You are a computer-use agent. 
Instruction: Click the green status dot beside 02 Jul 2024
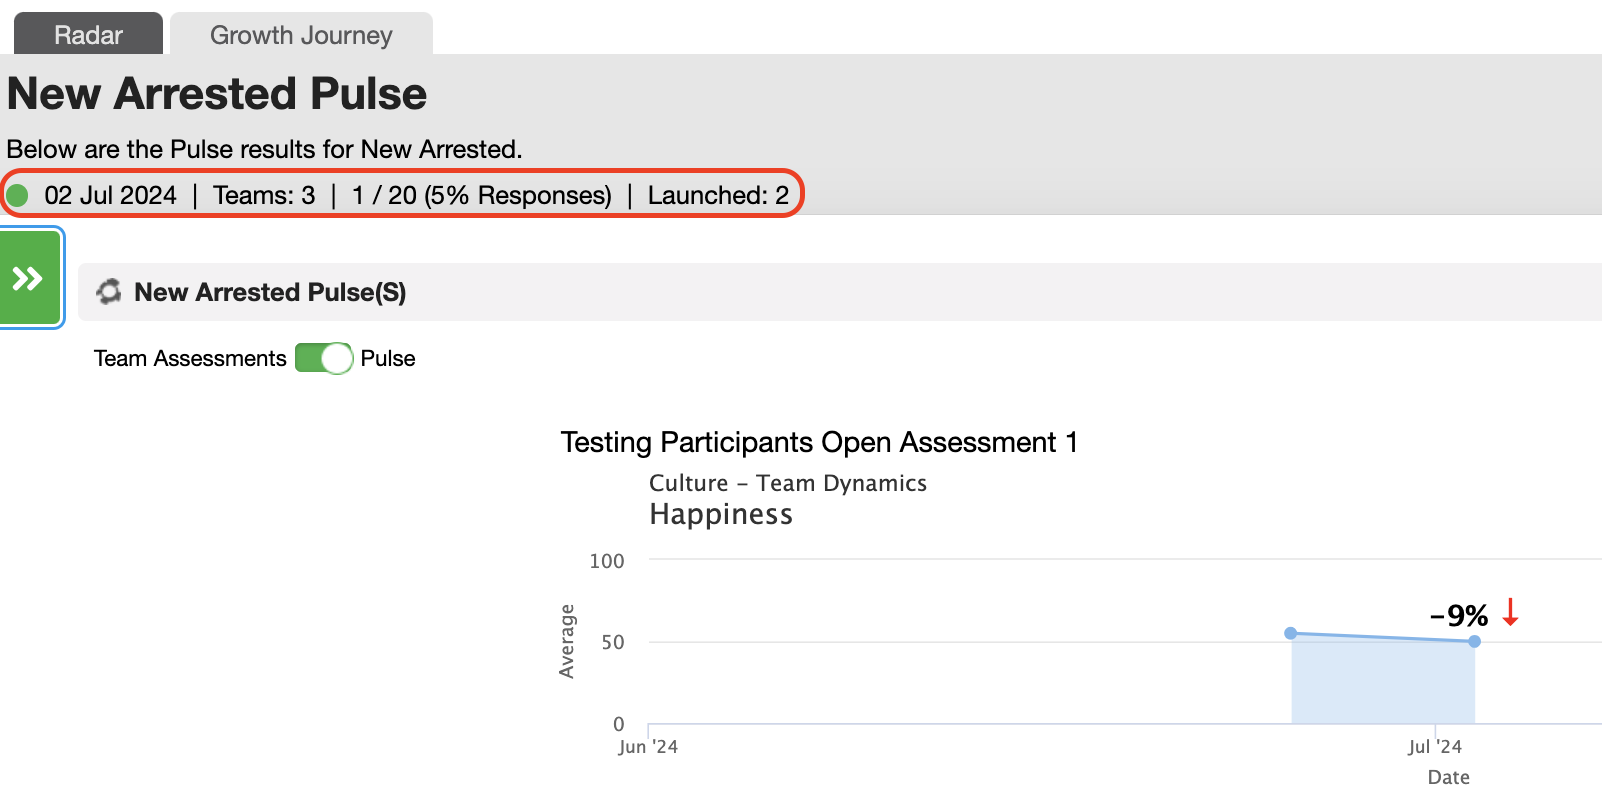18,194
